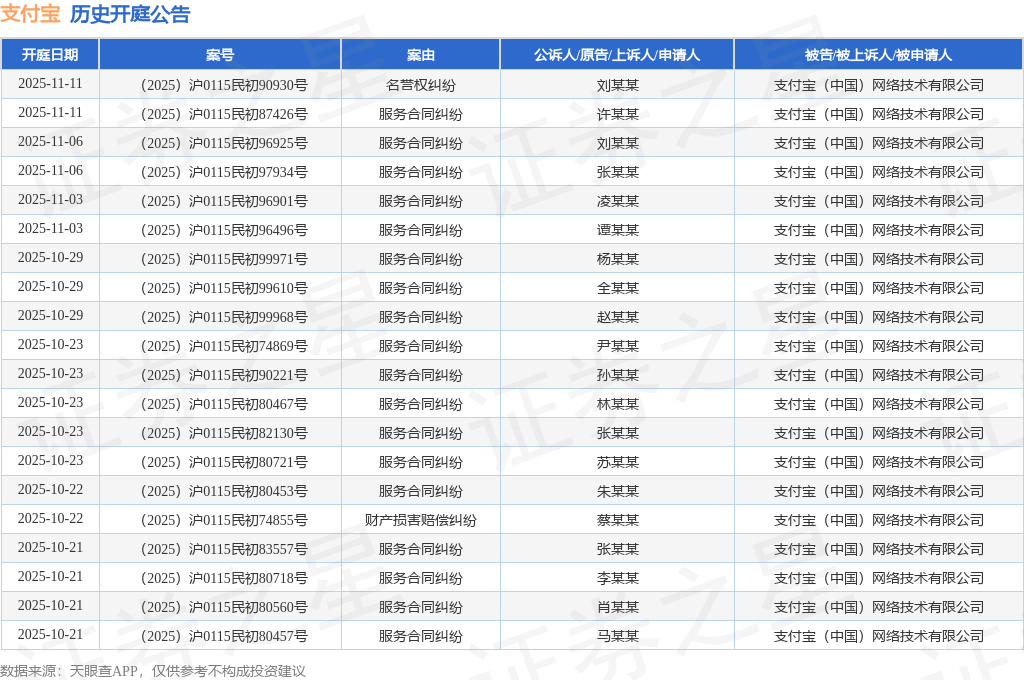Click the date cell in the 许某某 row
The height and width of the screenshot is (680, 1024).
50,113
